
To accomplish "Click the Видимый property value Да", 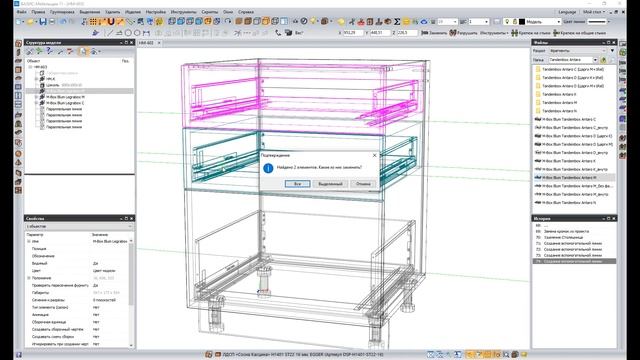I will pos(96,263).
